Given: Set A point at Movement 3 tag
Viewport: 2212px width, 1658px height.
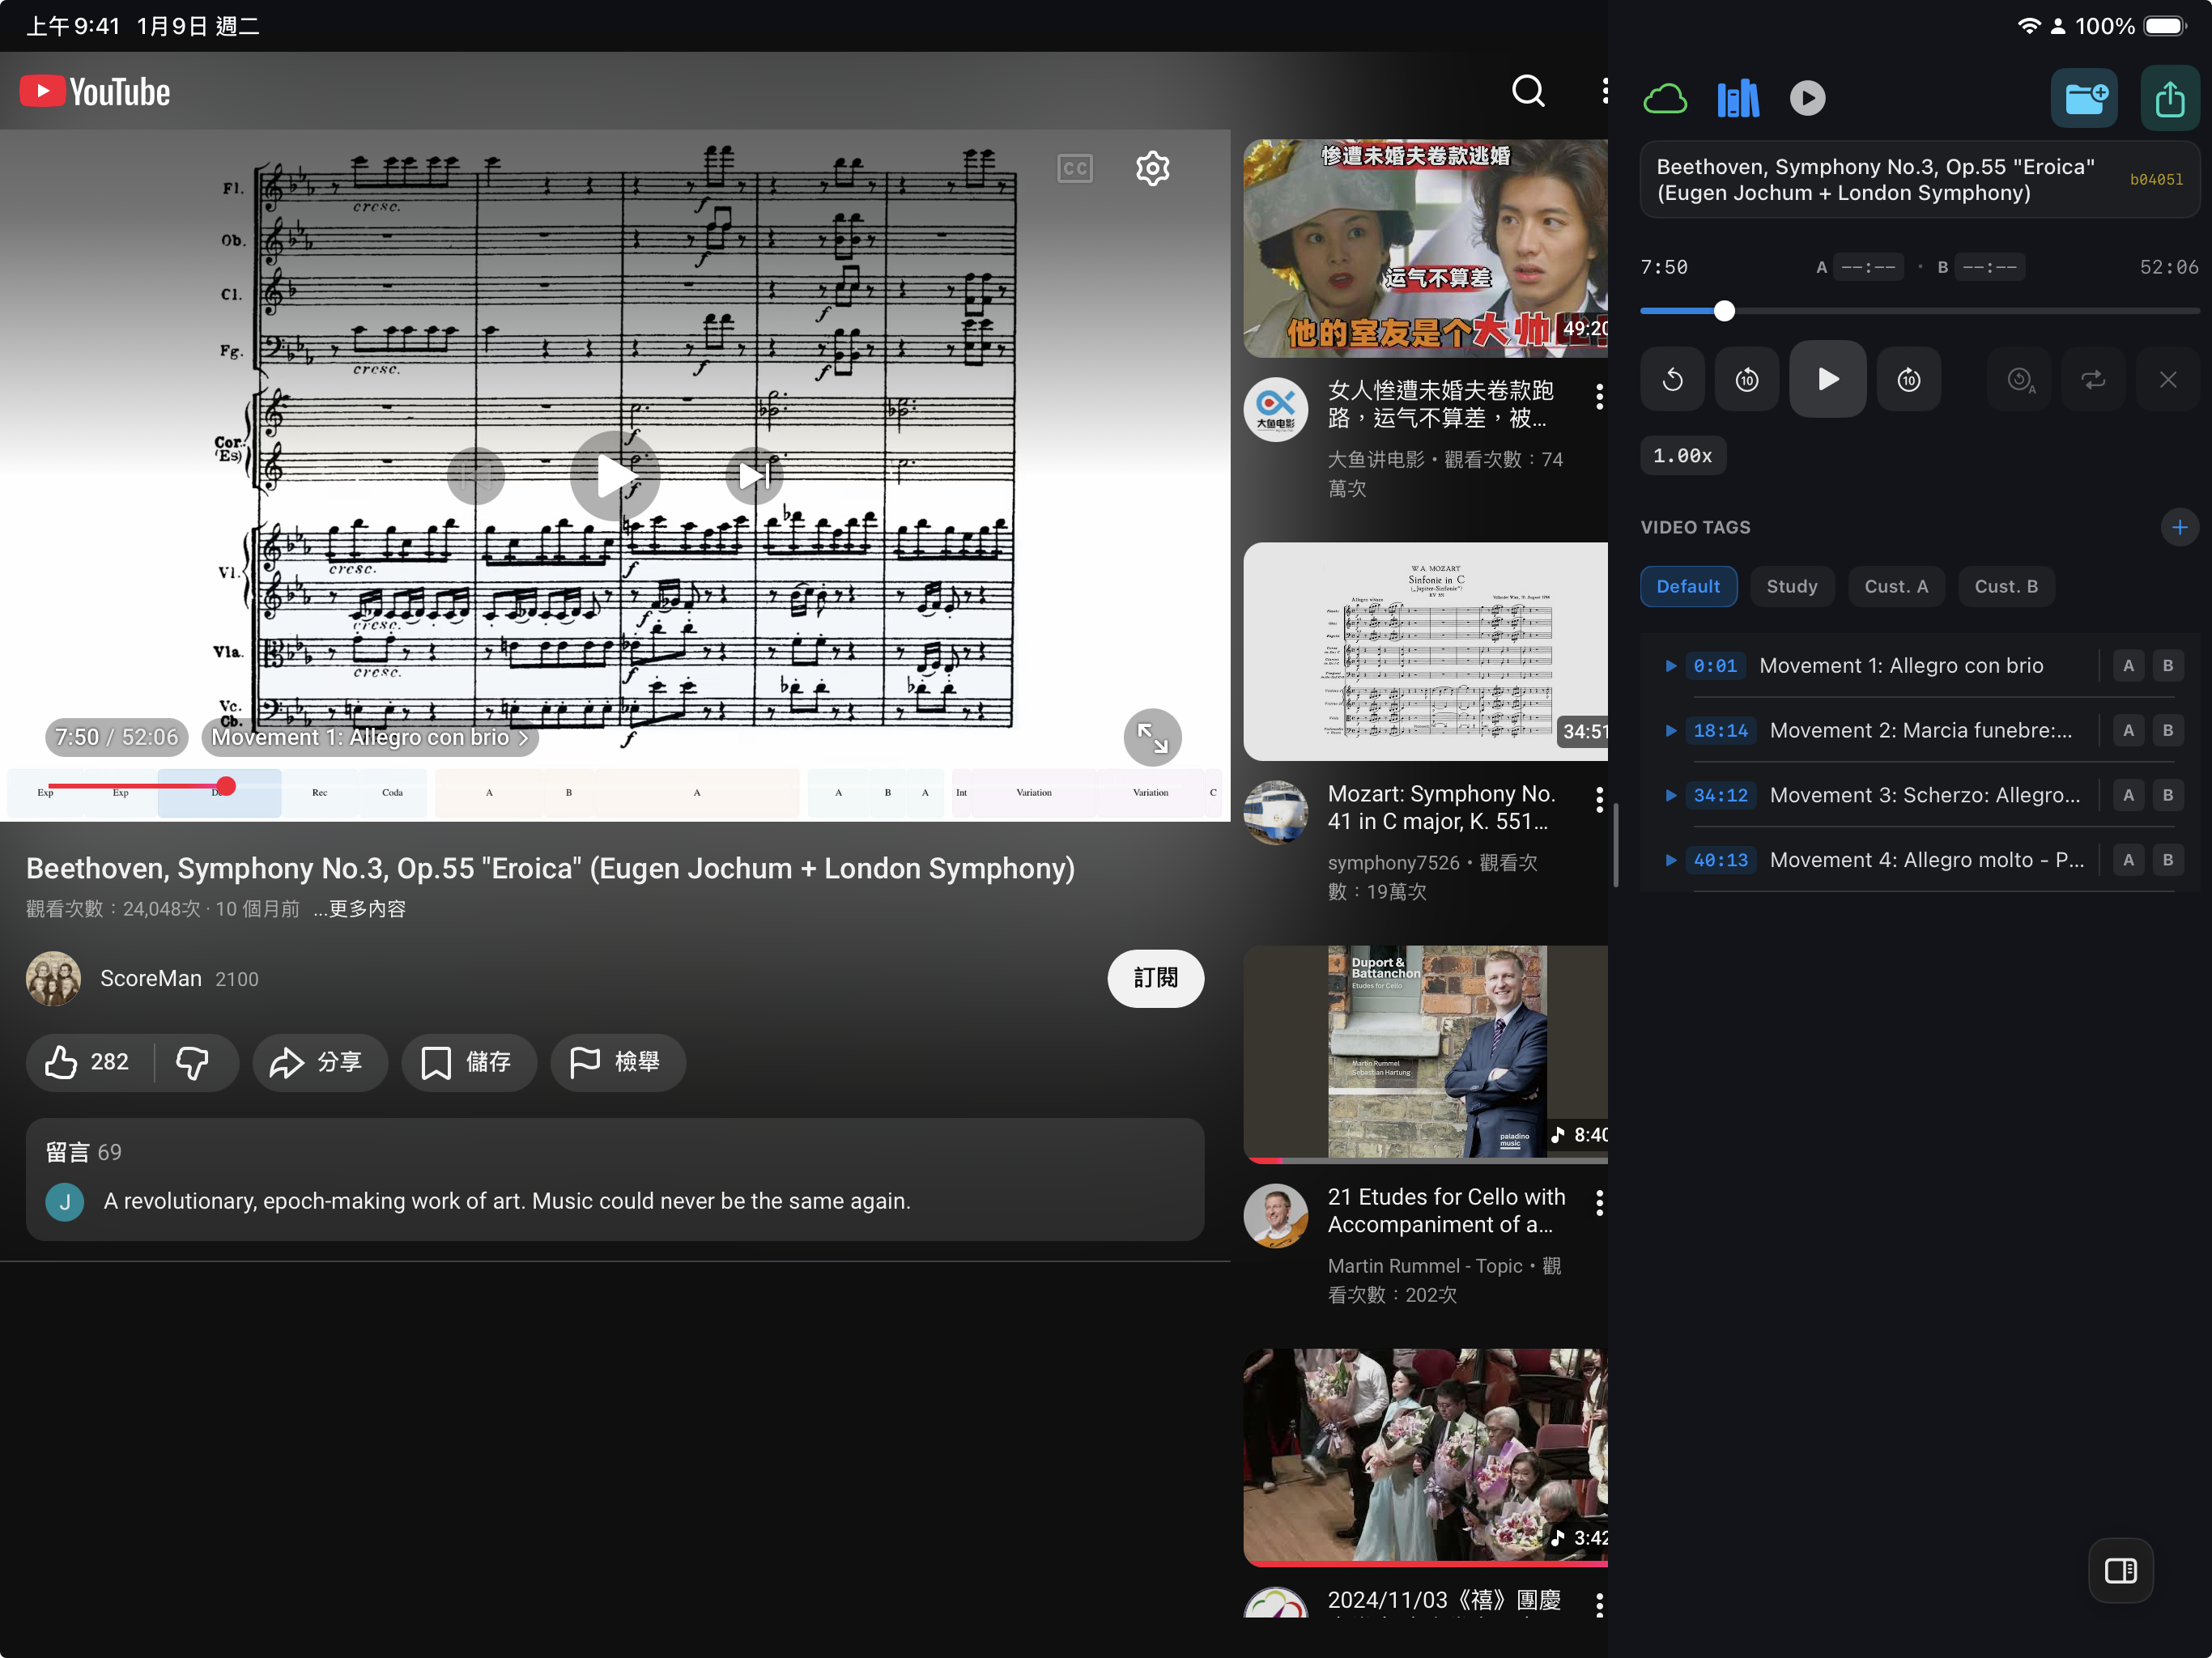Looking at the screenshot, I should point(2128,796).
